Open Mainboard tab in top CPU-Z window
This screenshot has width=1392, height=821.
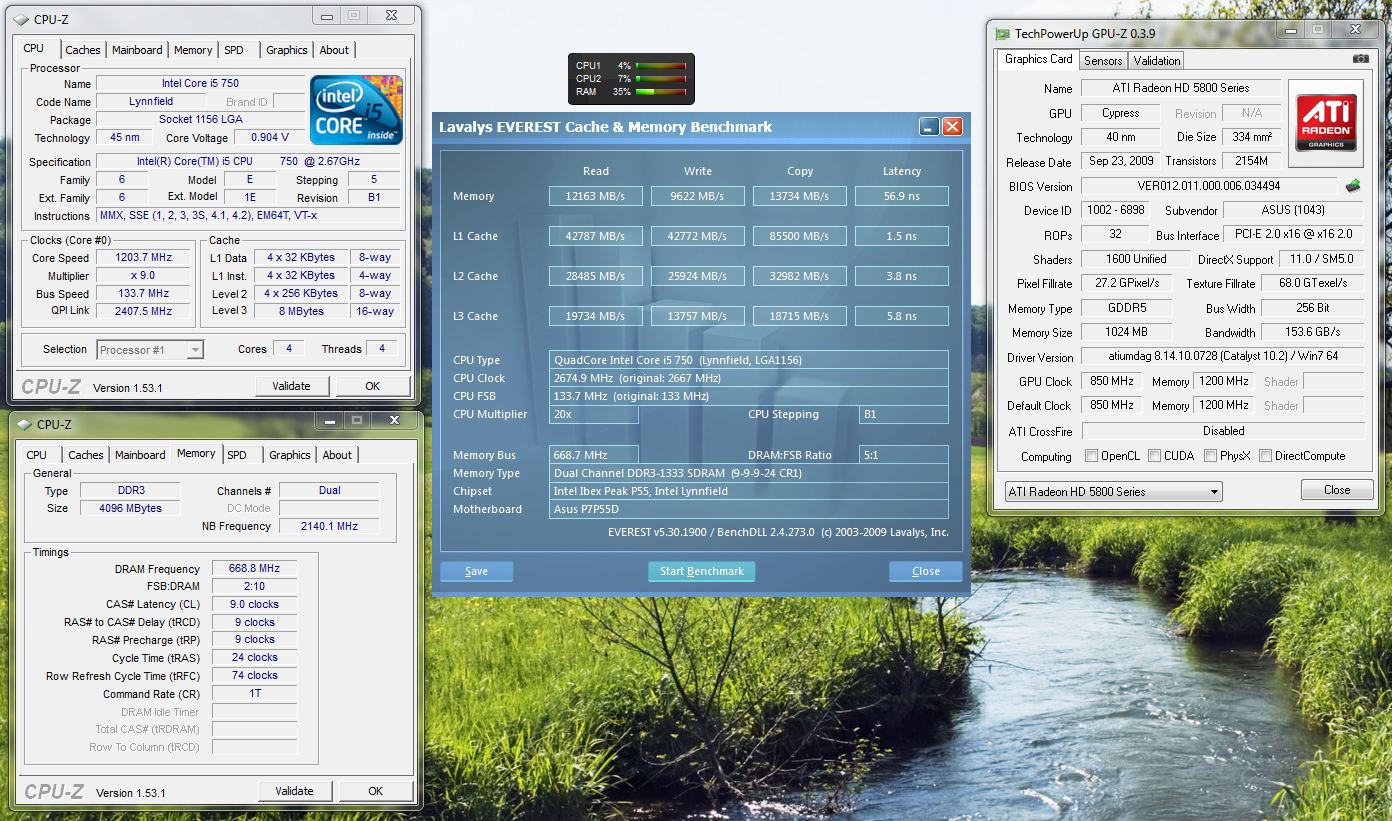(x=137, y=50)
